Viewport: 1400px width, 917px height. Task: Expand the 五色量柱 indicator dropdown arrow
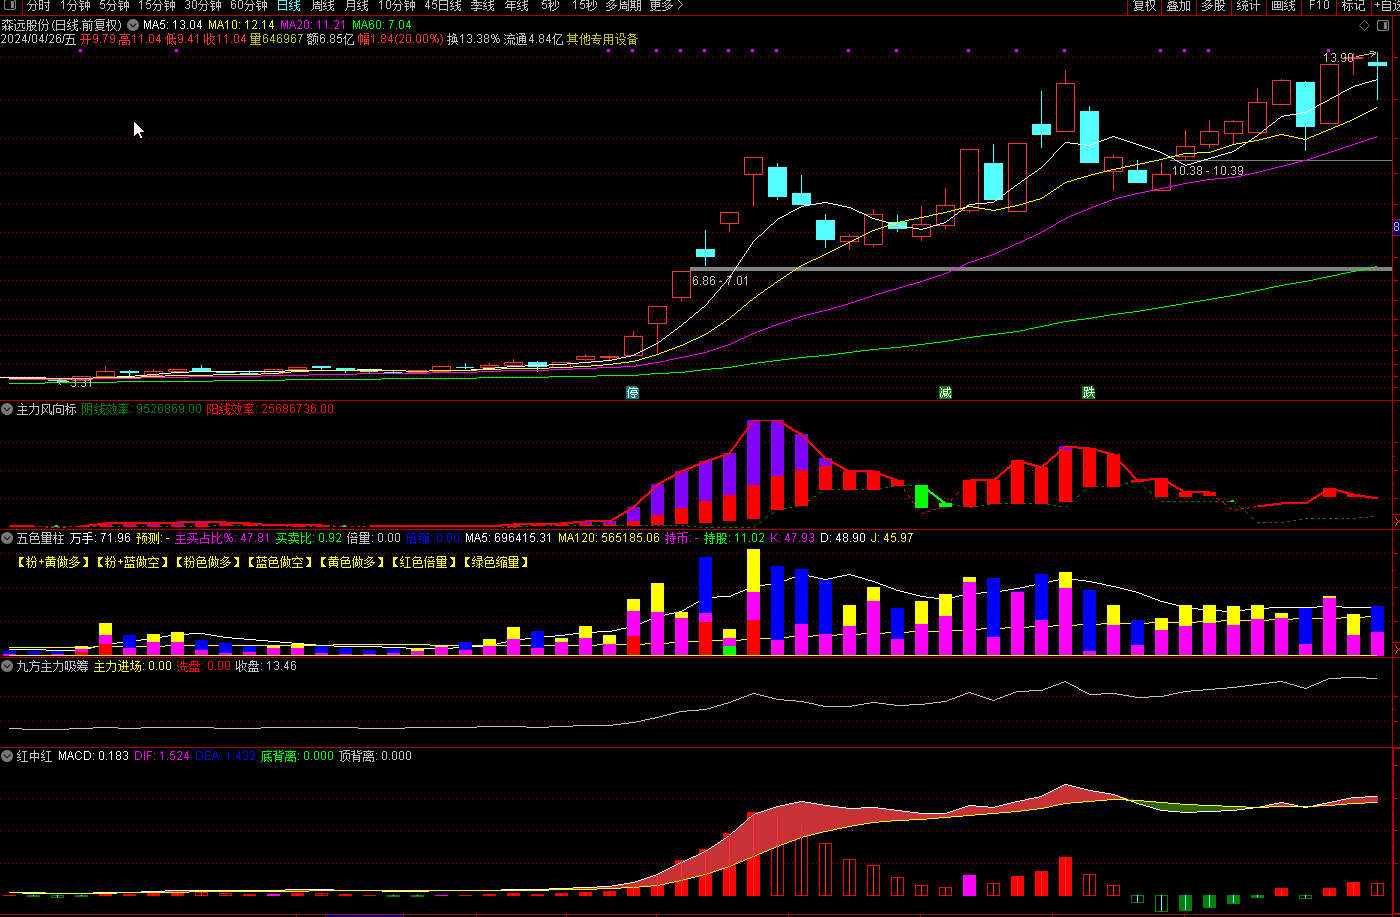click(x=7, y=538)
